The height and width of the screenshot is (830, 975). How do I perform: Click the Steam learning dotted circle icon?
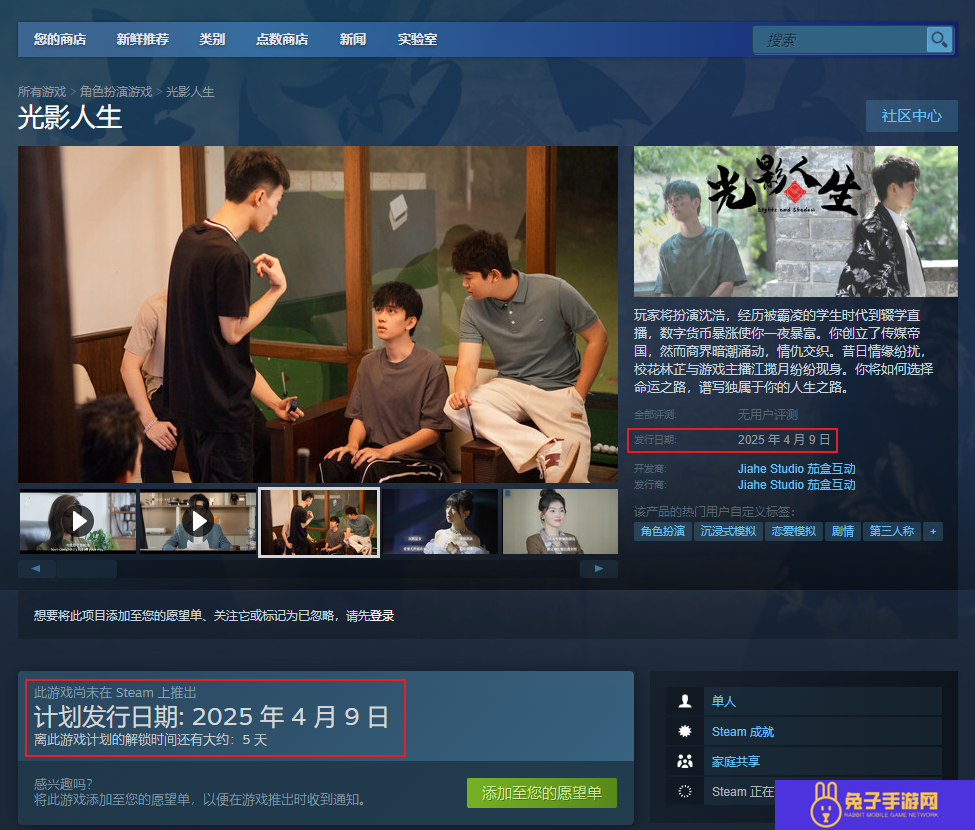685,791
